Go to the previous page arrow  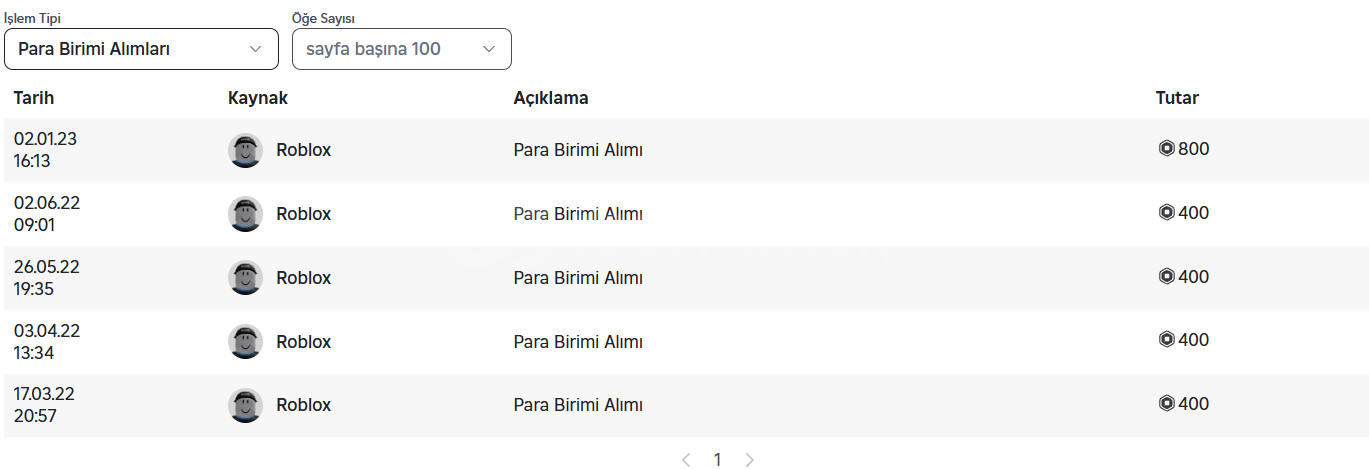coord(686,460)
